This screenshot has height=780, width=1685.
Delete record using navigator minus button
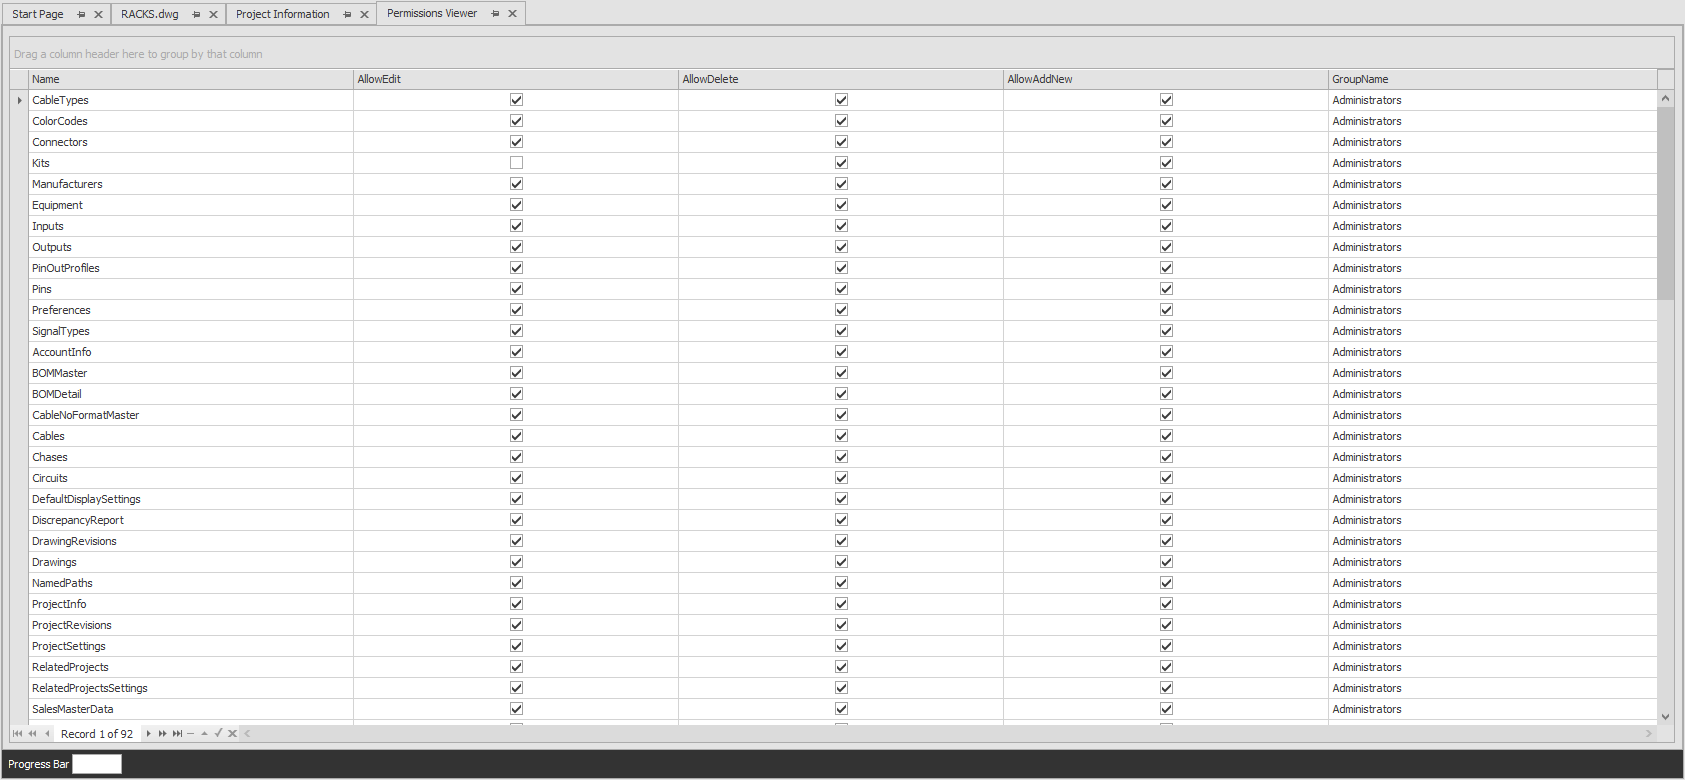[190, 734]
